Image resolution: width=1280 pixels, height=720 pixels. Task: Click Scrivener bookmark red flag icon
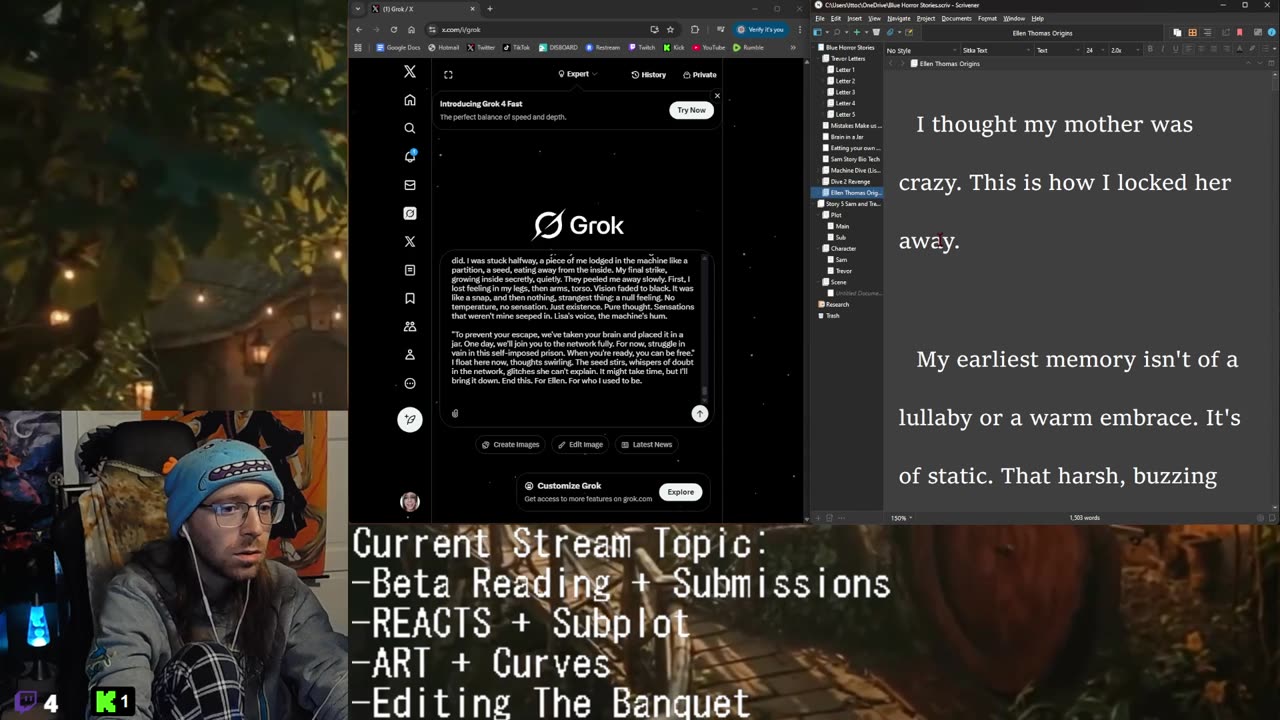point(1240,32)
